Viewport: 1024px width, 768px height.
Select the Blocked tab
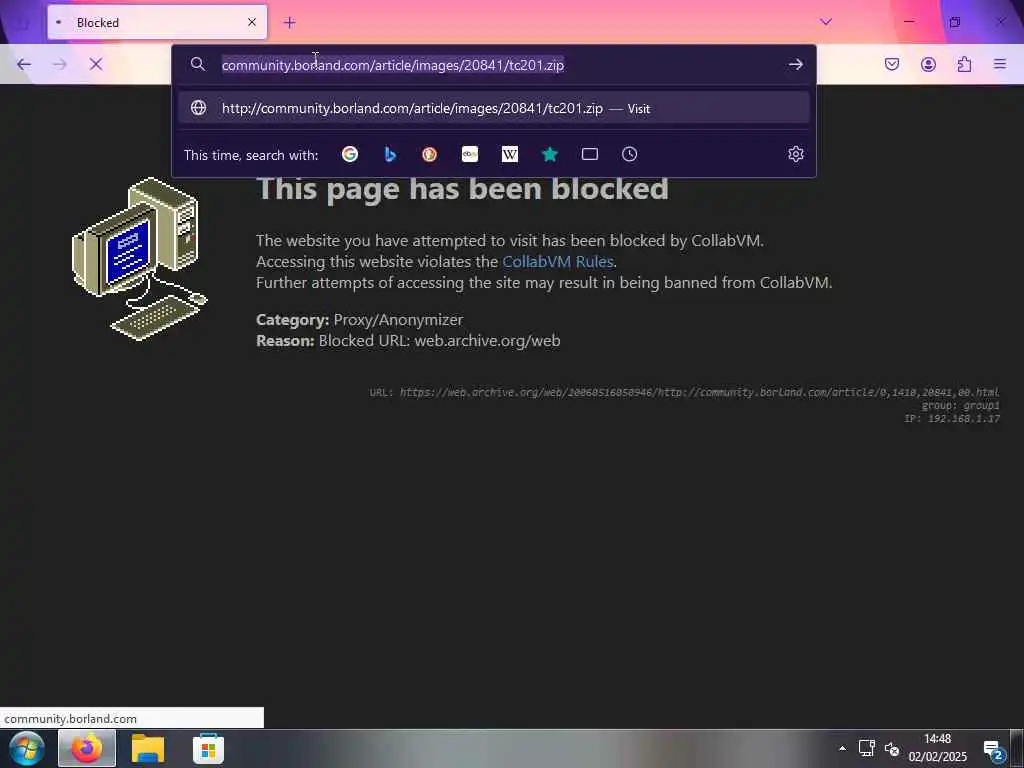[x=157, y=22]
